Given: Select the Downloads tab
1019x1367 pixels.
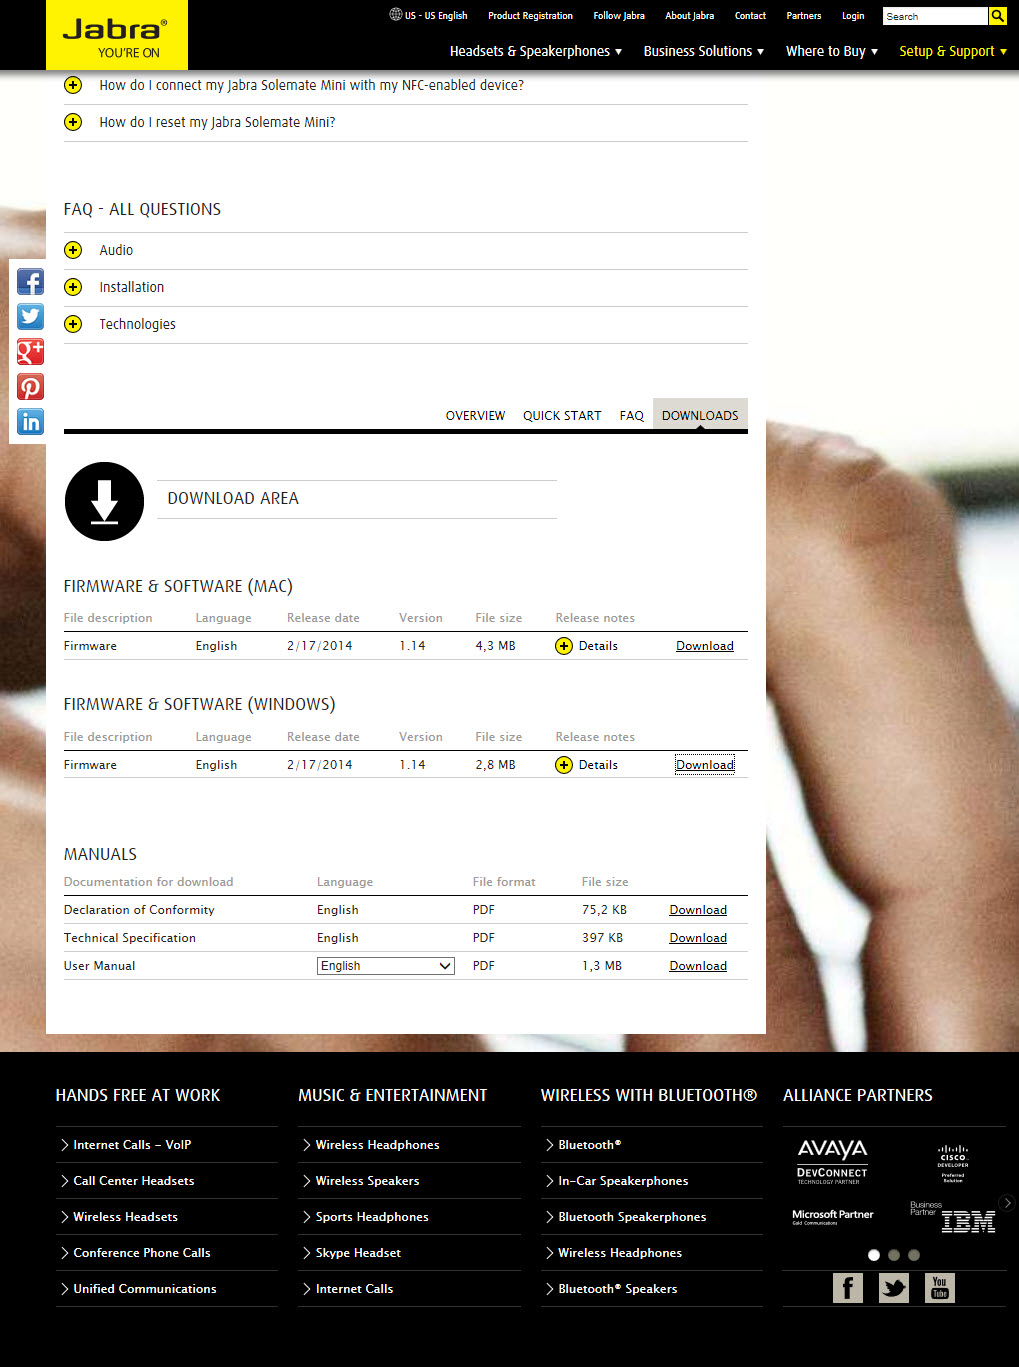Looking at the screenshot, I should pyautogui.click(x=700, y=415).
